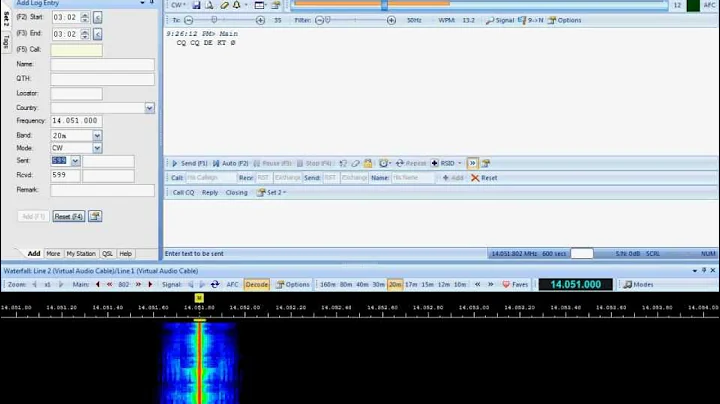Click the orange tuning indicator bar
Image resolution: width=720 pixels, height=404 pixels.
click(x=372, y=4)
